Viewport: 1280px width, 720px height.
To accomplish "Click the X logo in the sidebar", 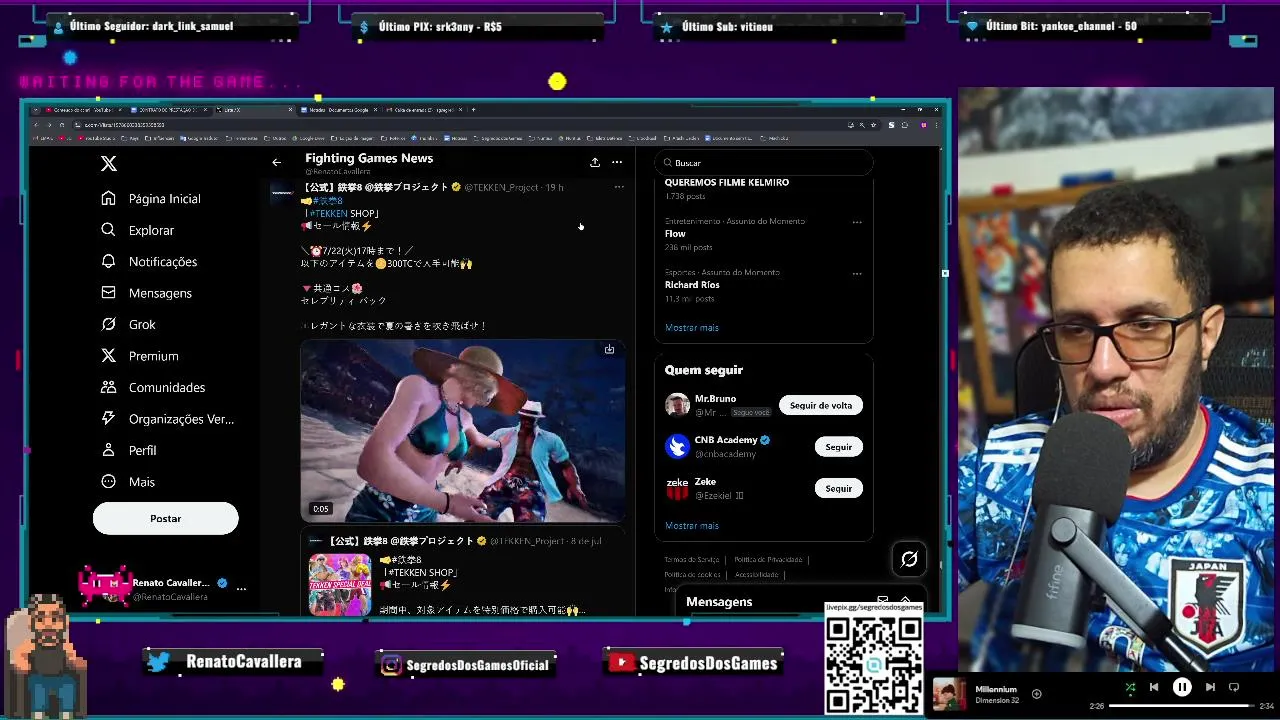I will [109, 163].
